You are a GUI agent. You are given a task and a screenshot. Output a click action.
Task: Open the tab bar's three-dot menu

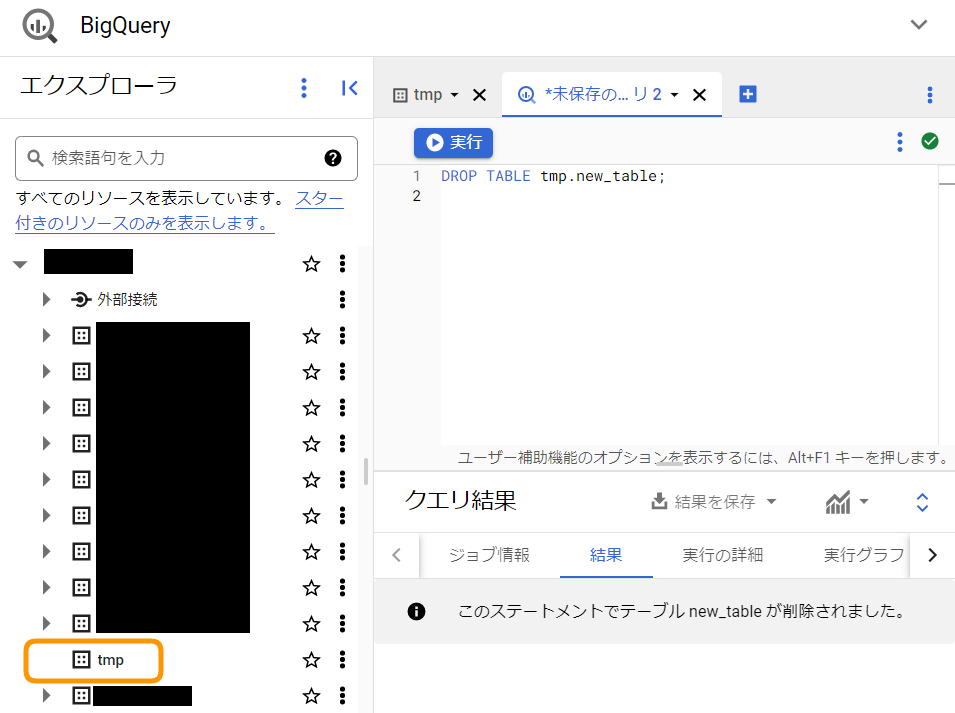coord(929,94)
